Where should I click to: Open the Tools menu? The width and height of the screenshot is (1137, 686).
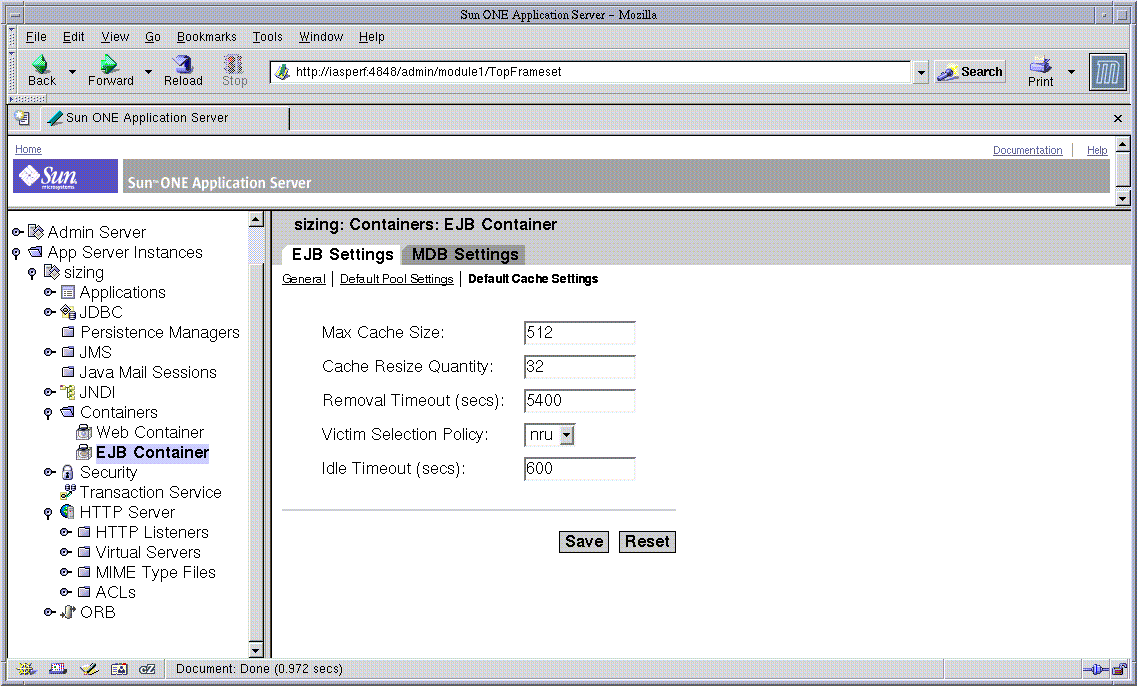coord(267,37)
